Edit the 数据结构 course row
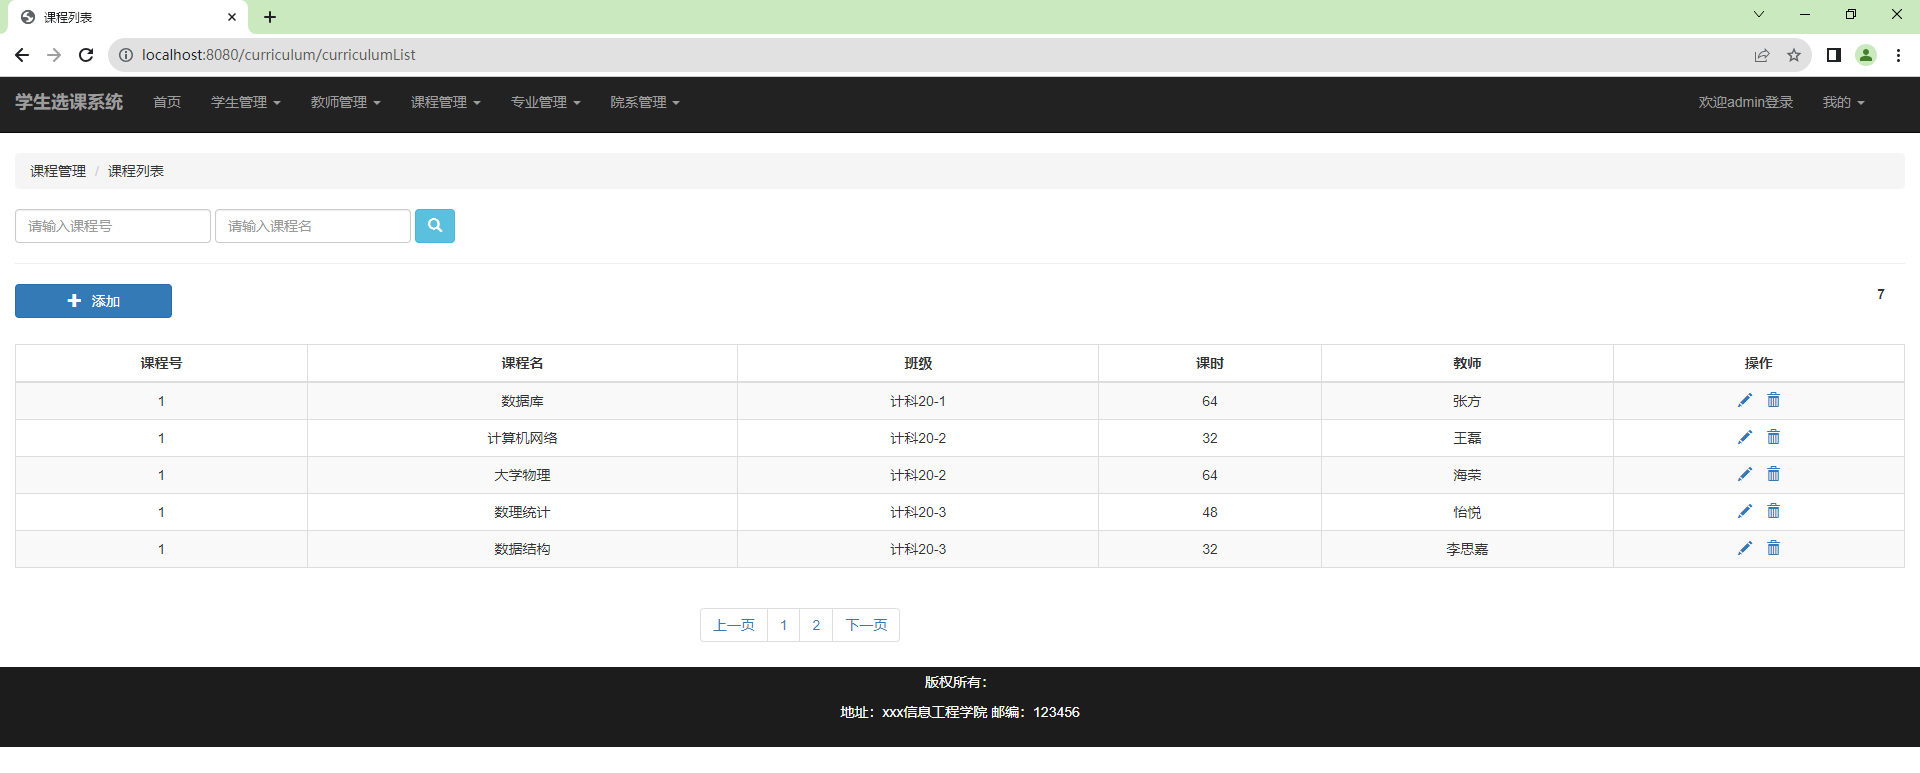 (1745, 548)
